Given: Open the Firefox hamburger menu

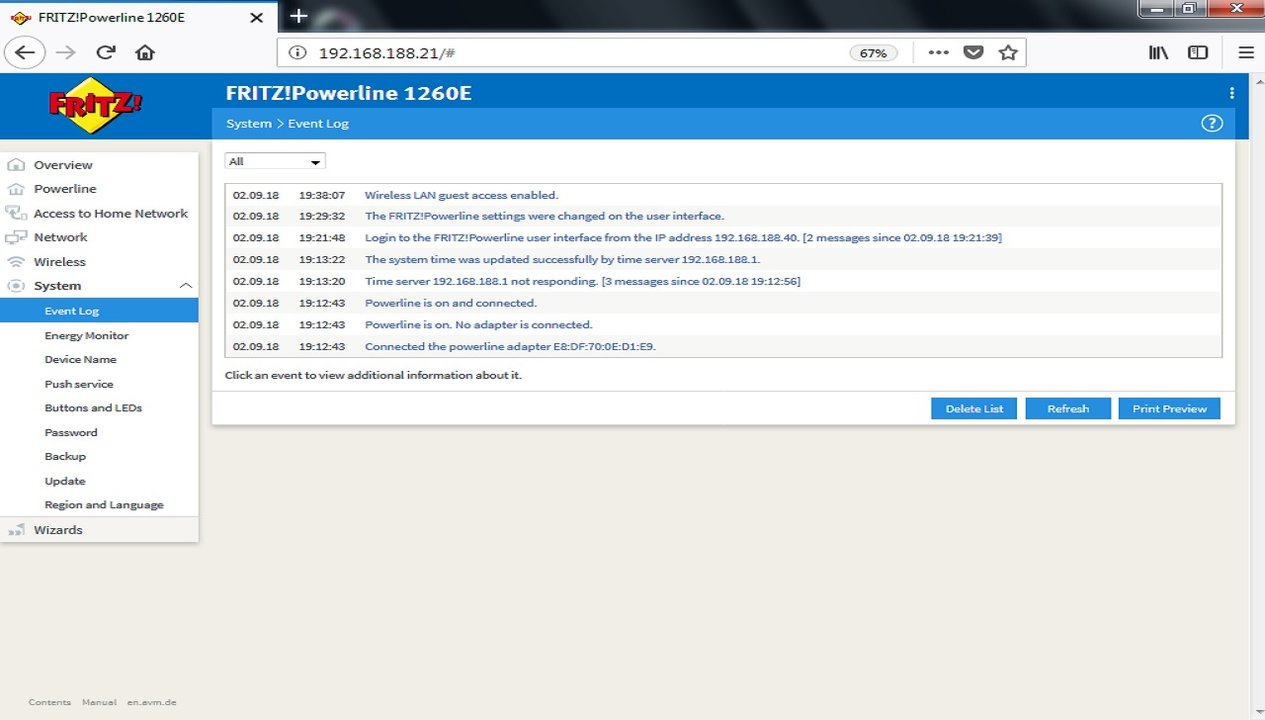Looking at the screenshot, I should pyautogui.click(x=1245, y=53).
